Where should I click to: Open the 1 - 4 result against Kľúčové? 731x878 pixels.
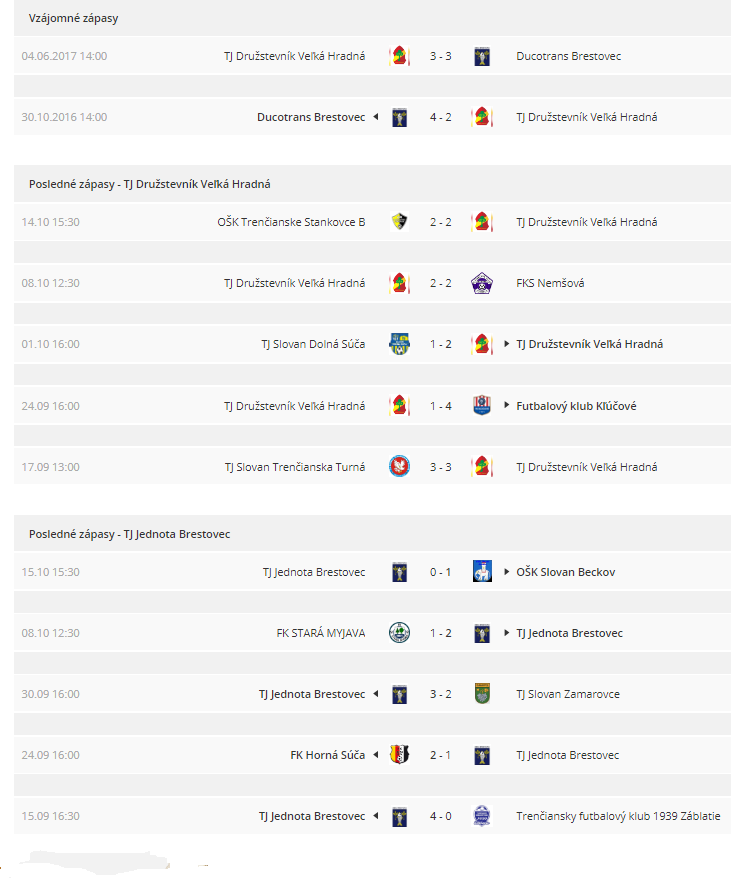point(441,406)
